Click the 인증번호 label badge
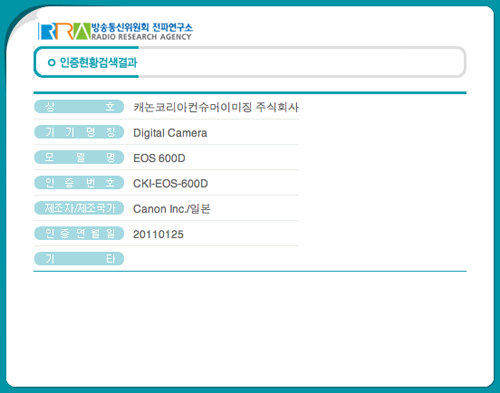500x393 pixels. (x=79, y=183)
